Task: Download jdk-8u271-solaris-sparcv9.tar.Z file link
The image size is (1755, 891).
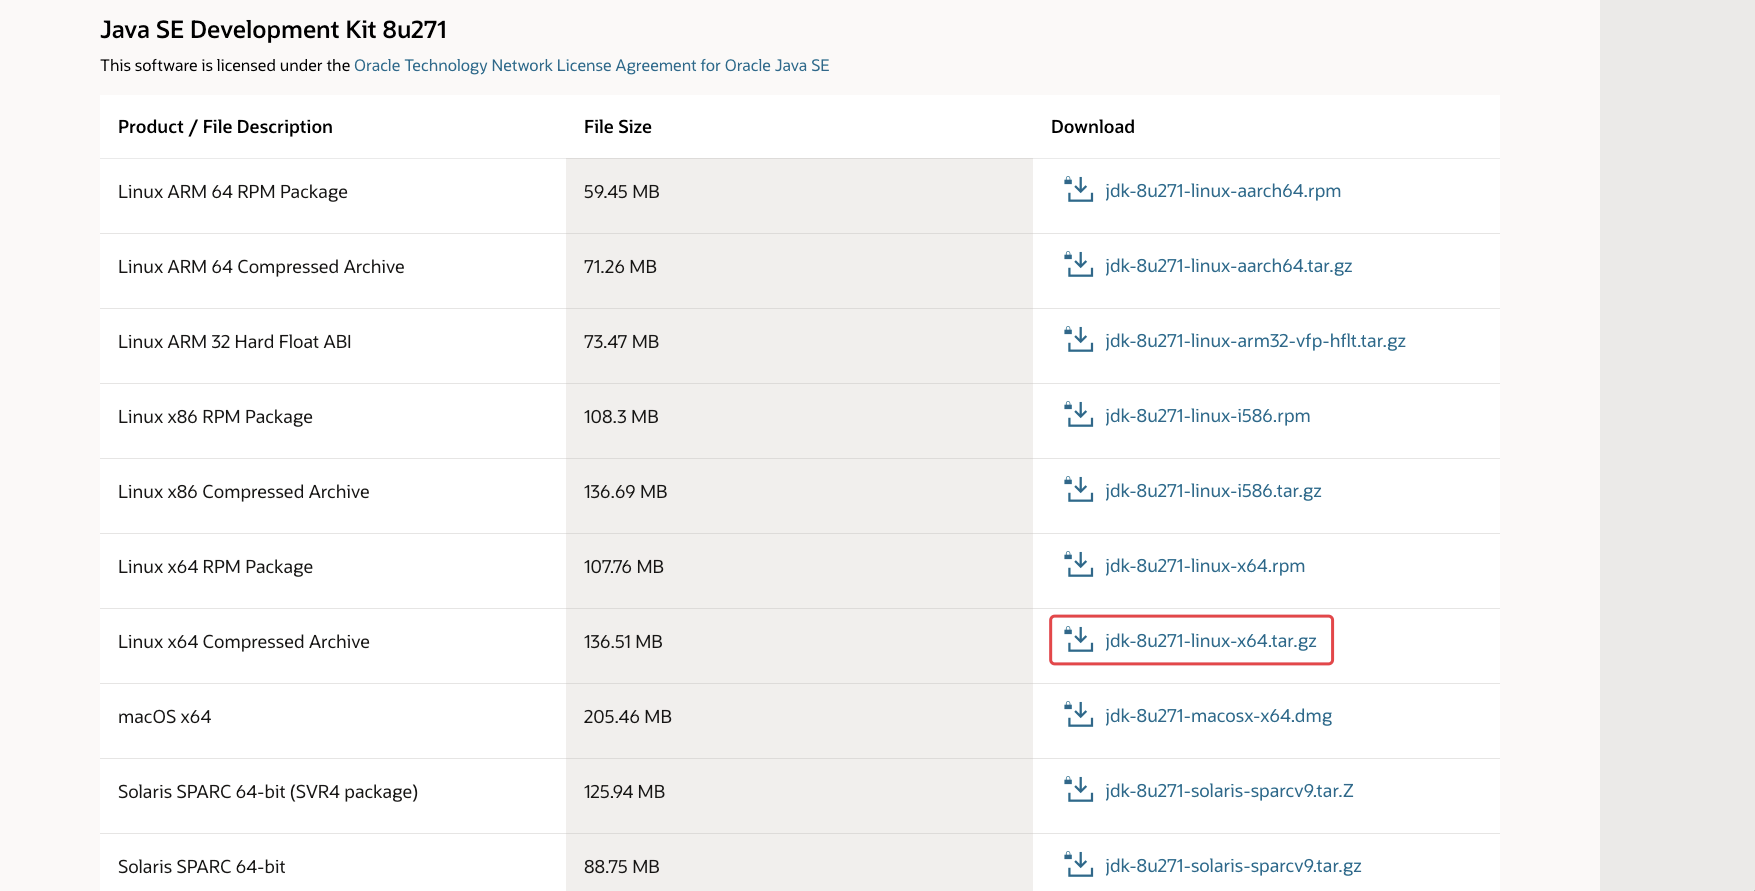Action: pyautogui.click(x=1230, y=791)
